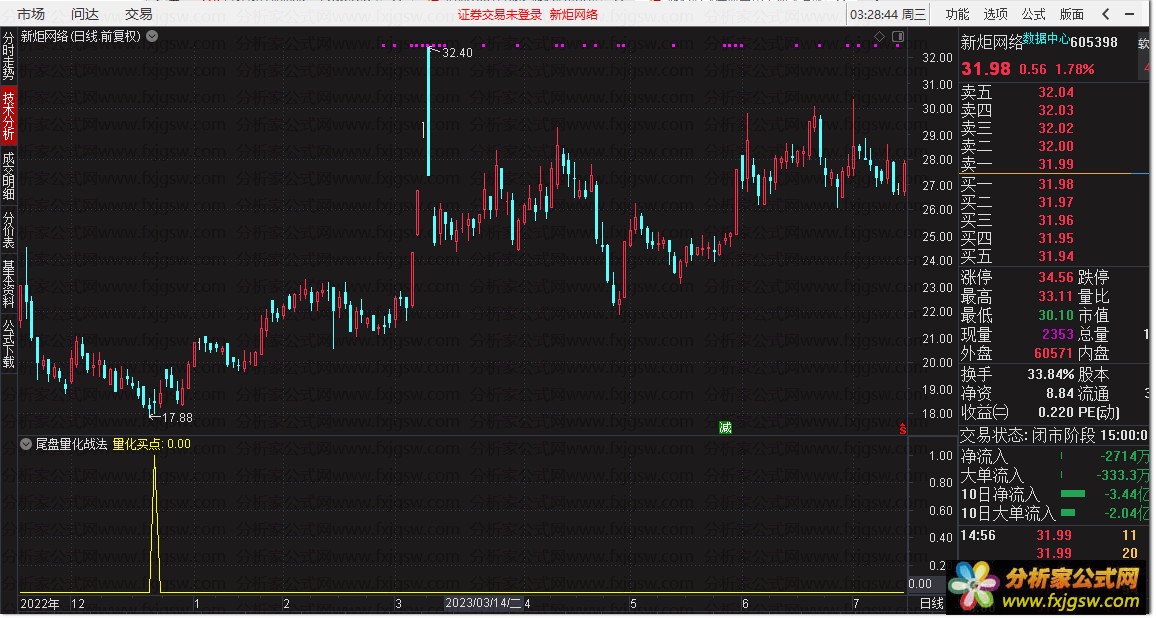Click the 卖三 price 32.02
The image size is (1156, 618).
pos(1056,128)
